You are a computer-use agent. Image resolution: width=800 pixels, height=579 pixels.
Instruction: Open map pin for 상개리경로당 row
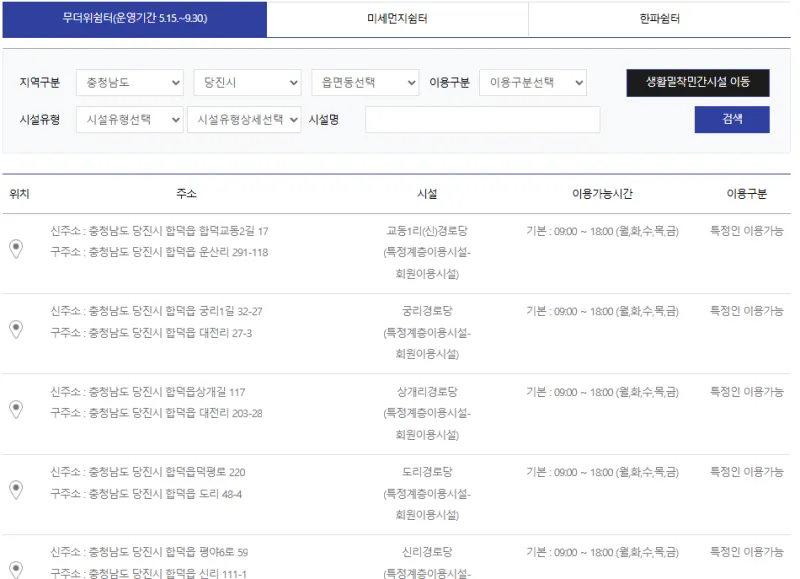coord(16,409)
